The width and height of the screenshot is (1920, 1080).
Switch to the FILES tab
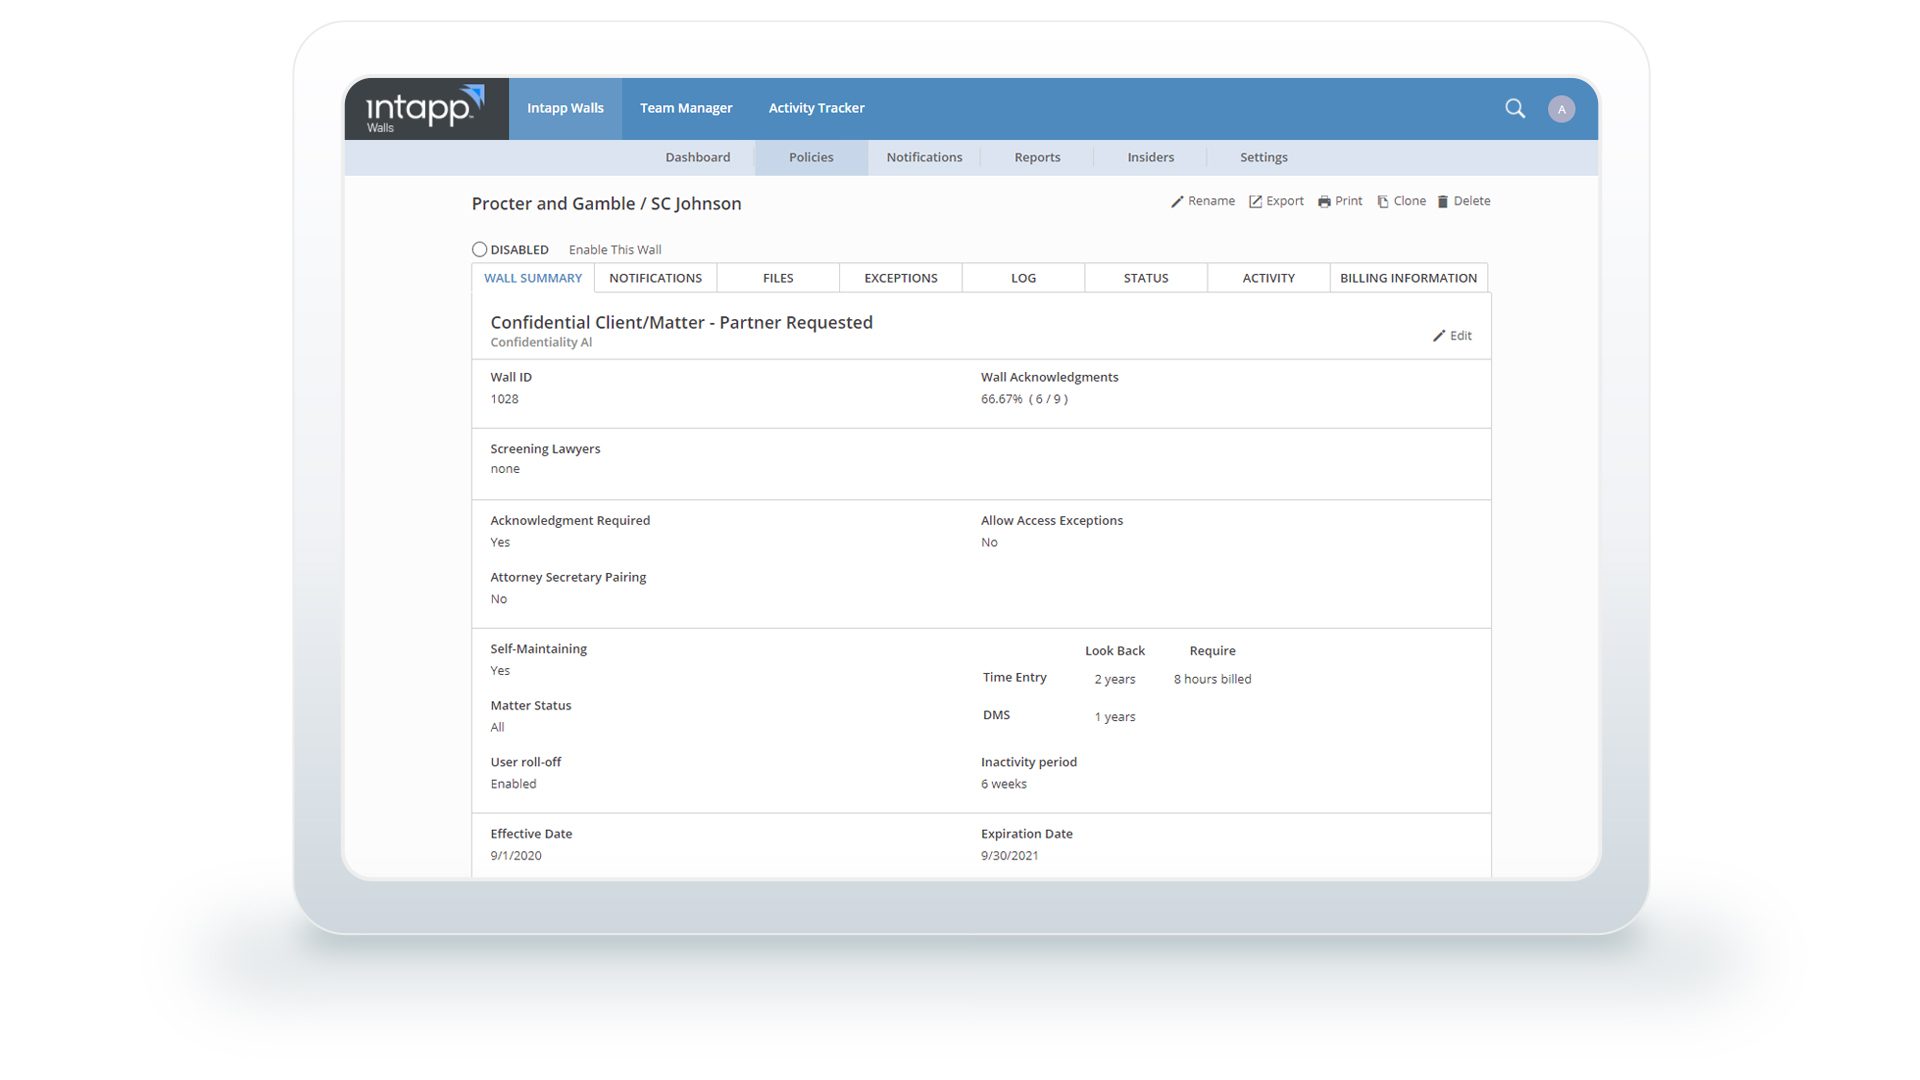pyautogui.click(x=778, y=278)
